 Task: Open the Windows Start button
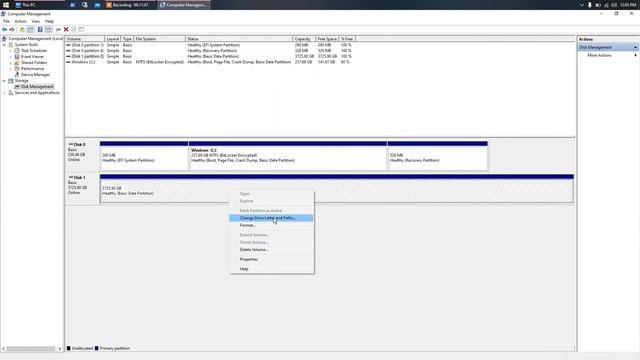pyautogui.click(x=6, y=5)
